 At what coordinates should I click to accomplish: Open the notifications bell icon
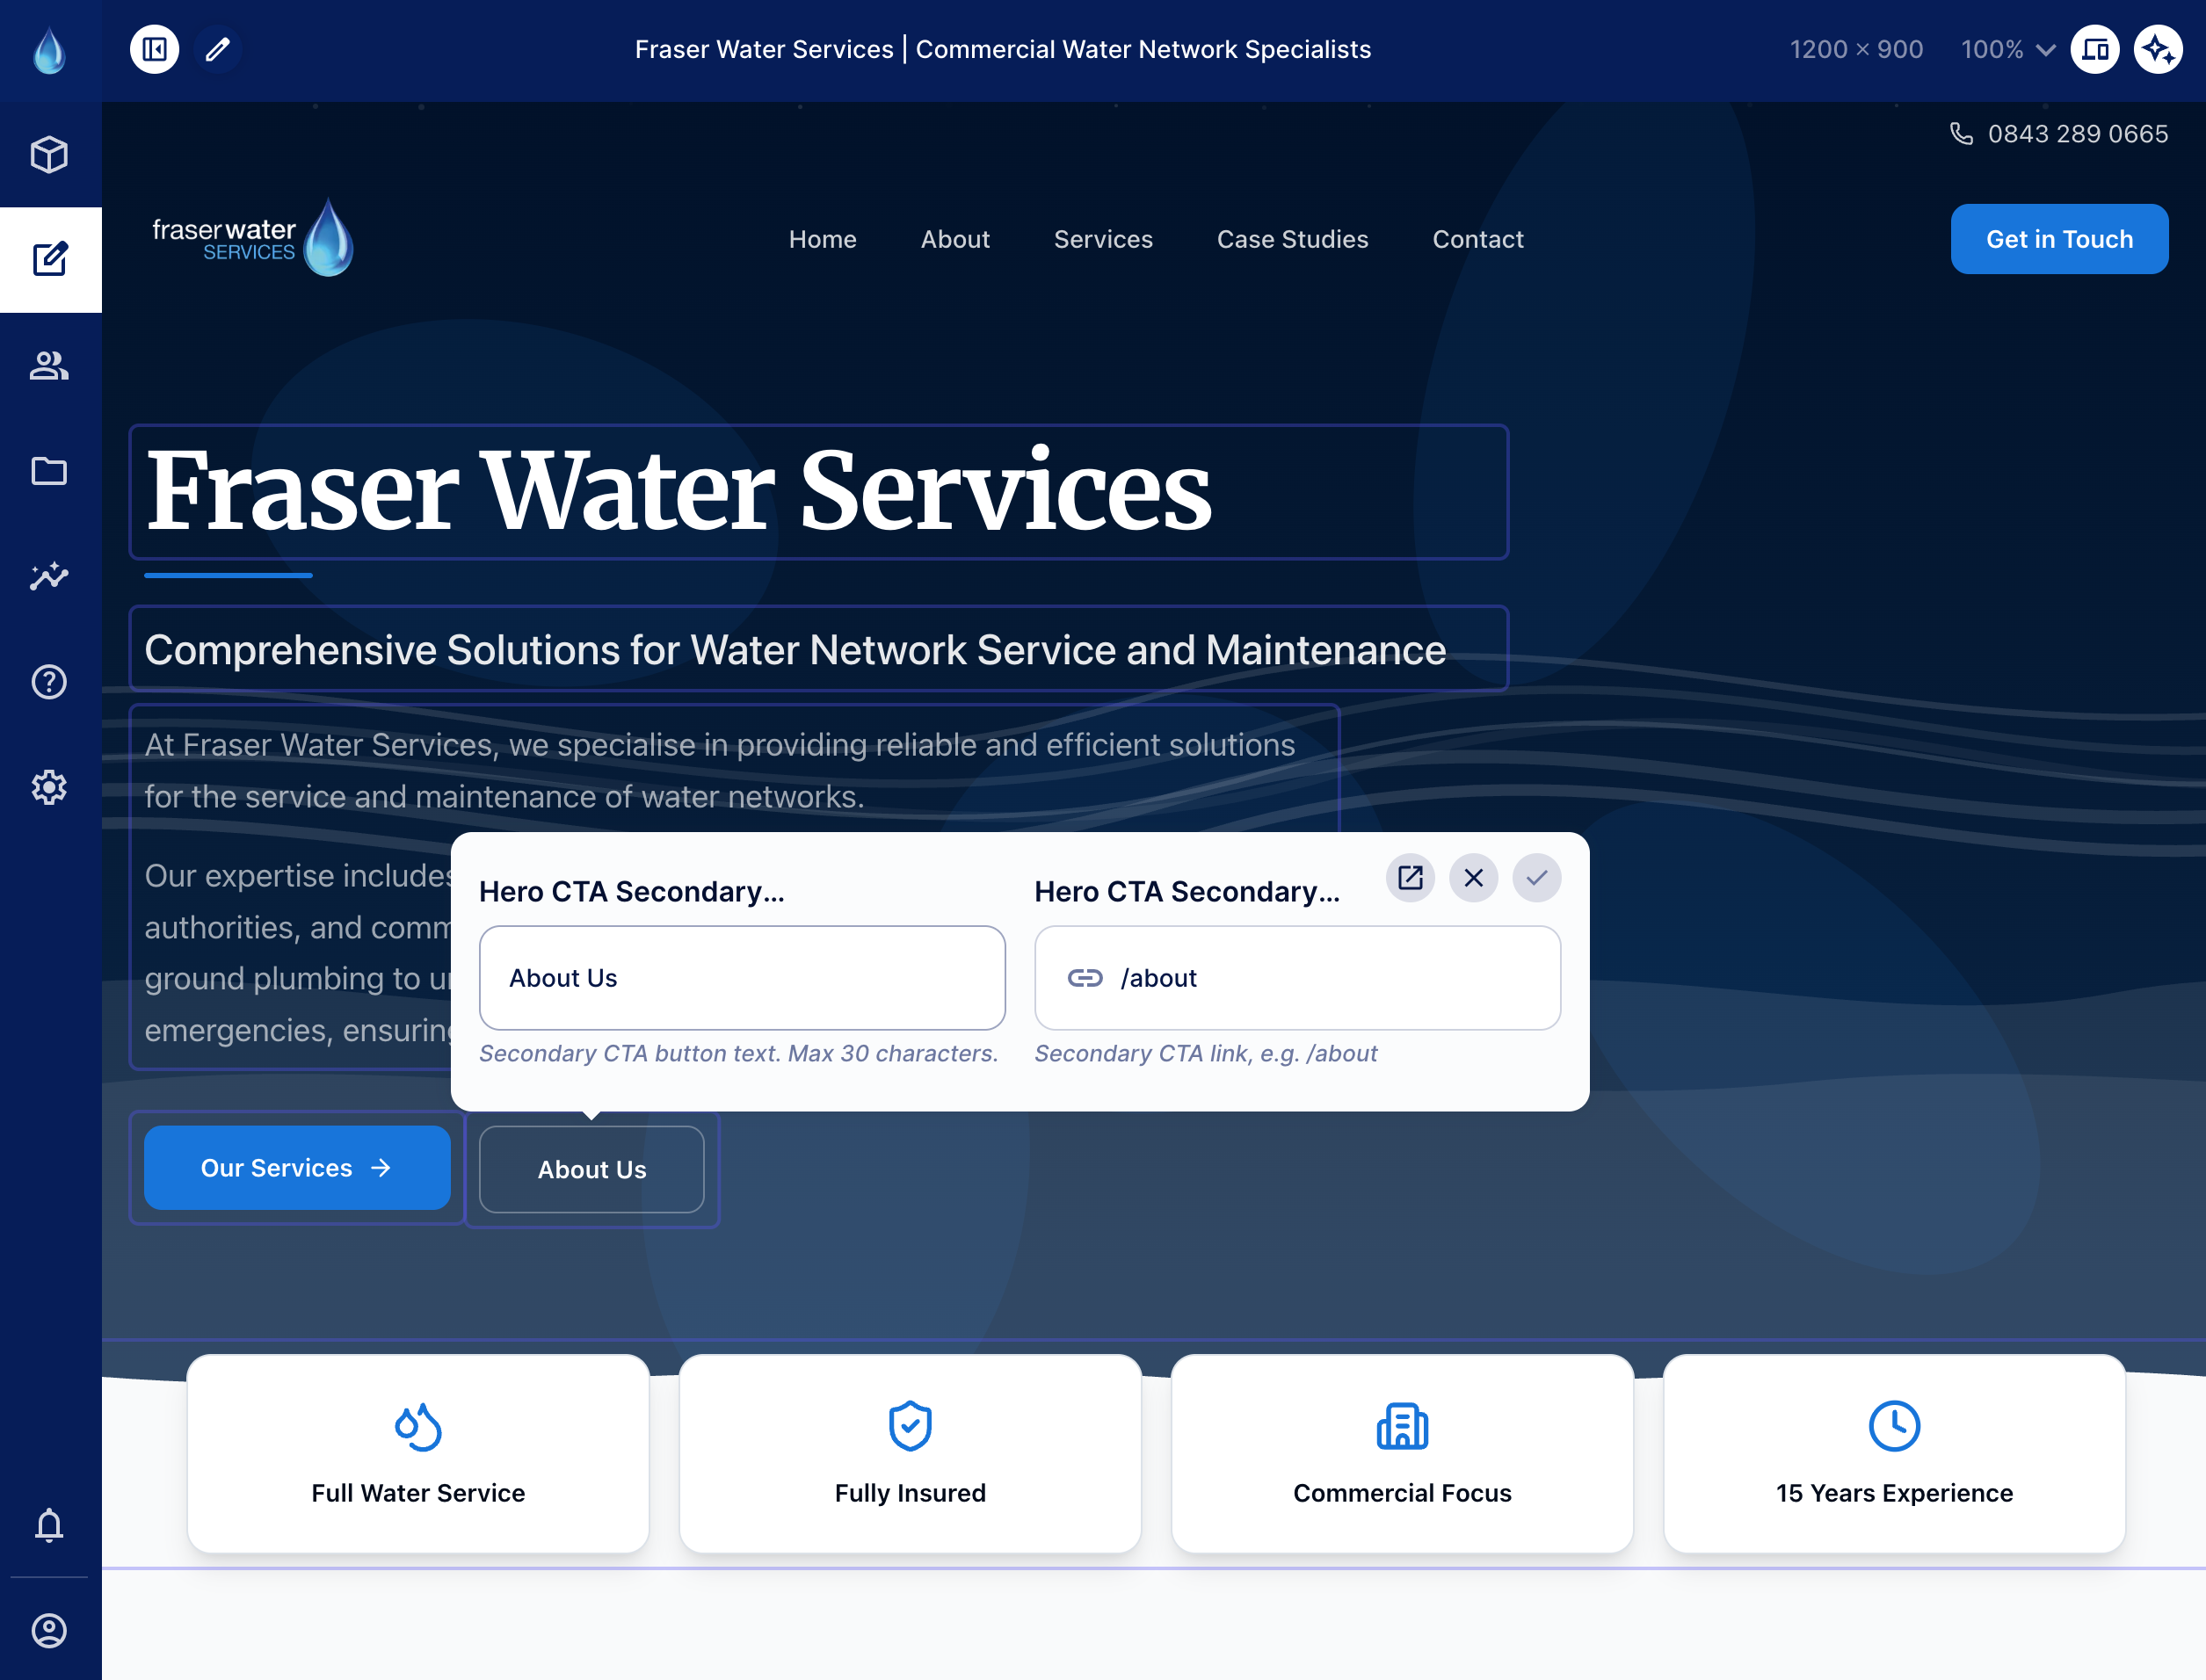(x=49, y=1525)
